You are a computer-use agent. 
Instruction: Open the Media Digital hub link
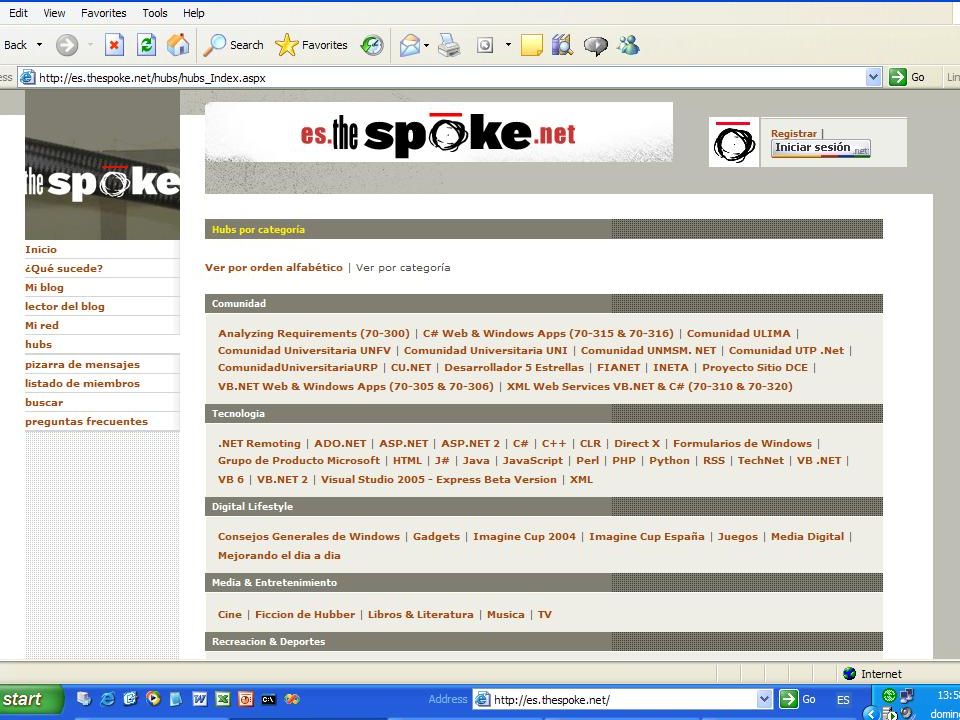[x=808, y=536]
